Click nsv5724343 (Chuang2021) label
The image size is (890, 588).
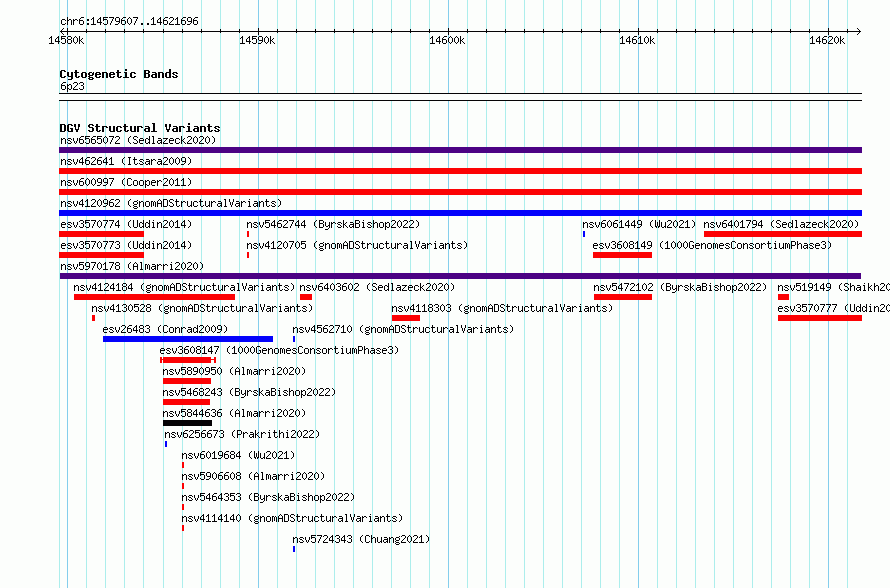point(361,539)
